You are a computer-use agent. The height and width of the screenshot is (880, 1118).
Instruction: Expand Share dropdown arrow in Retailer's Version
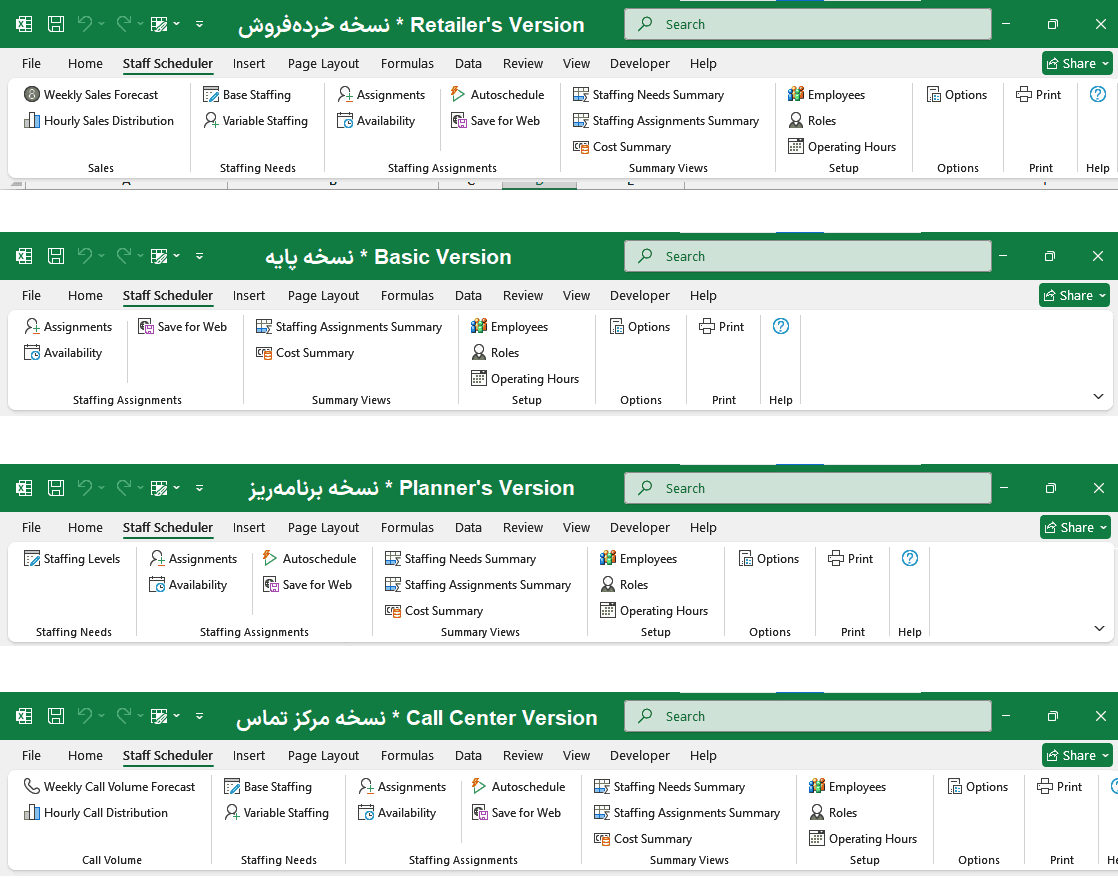click(x=1105, y=63)
